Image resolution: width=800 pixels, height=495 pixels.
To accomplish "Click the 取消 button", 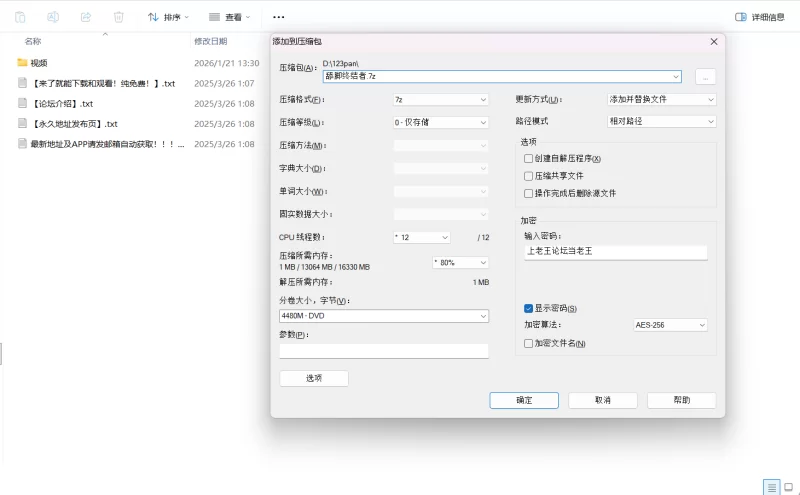I will pyautogui.click(x=603, y=400).
